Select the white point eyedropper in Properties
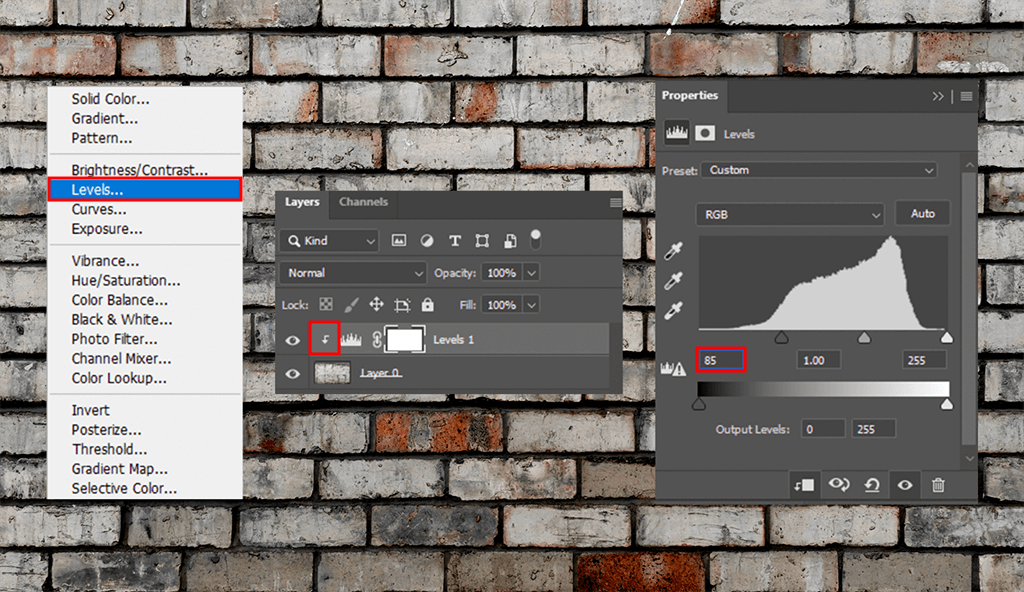Image resolution: width=1024 pixels, height=592 pixels. tap(673, 310)
